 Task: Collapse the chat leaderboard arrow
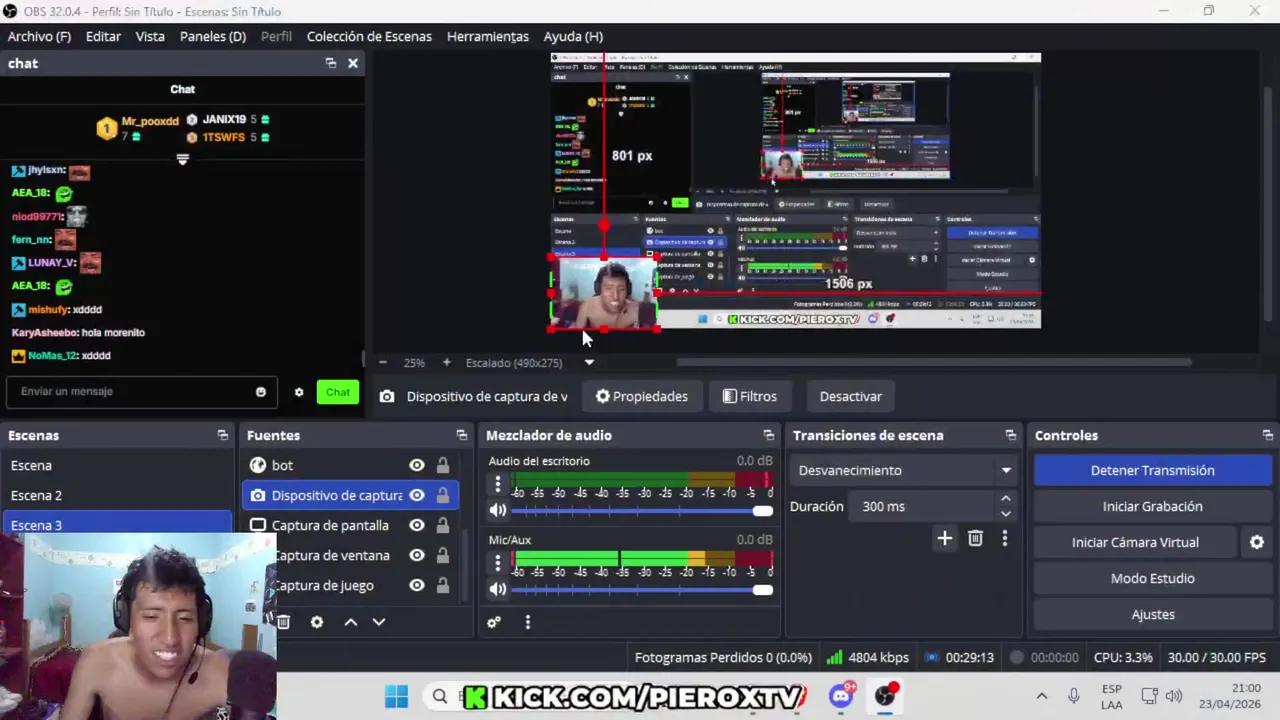(182, 159)
